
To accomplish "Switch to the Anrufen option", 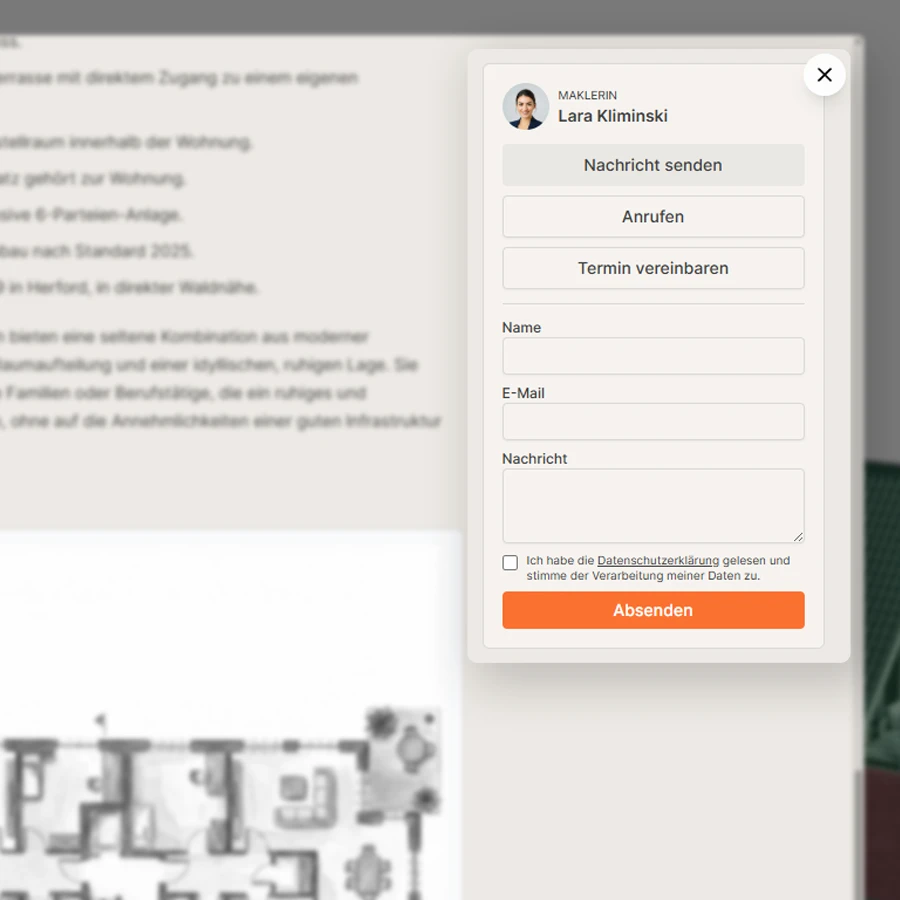I will click(x=653, y=216).
